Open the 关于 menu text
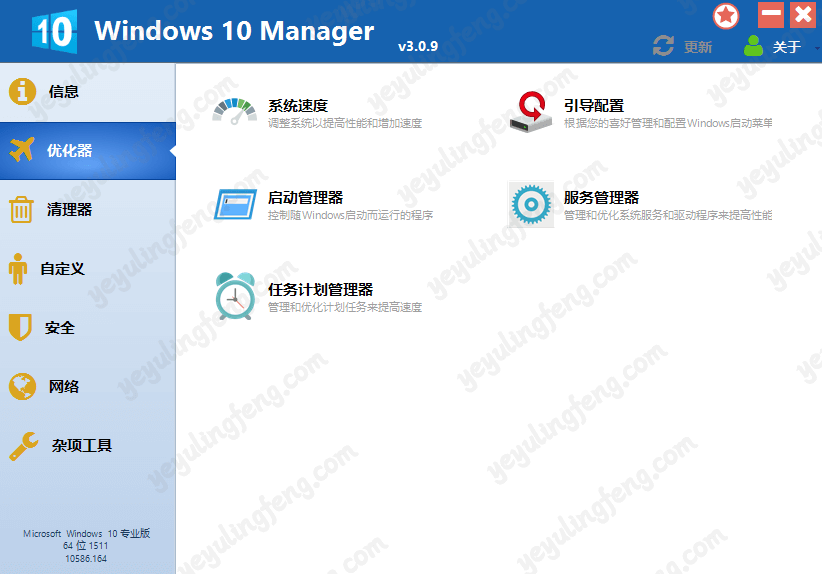Screen dimensions: 822x574 coord(786,47)
